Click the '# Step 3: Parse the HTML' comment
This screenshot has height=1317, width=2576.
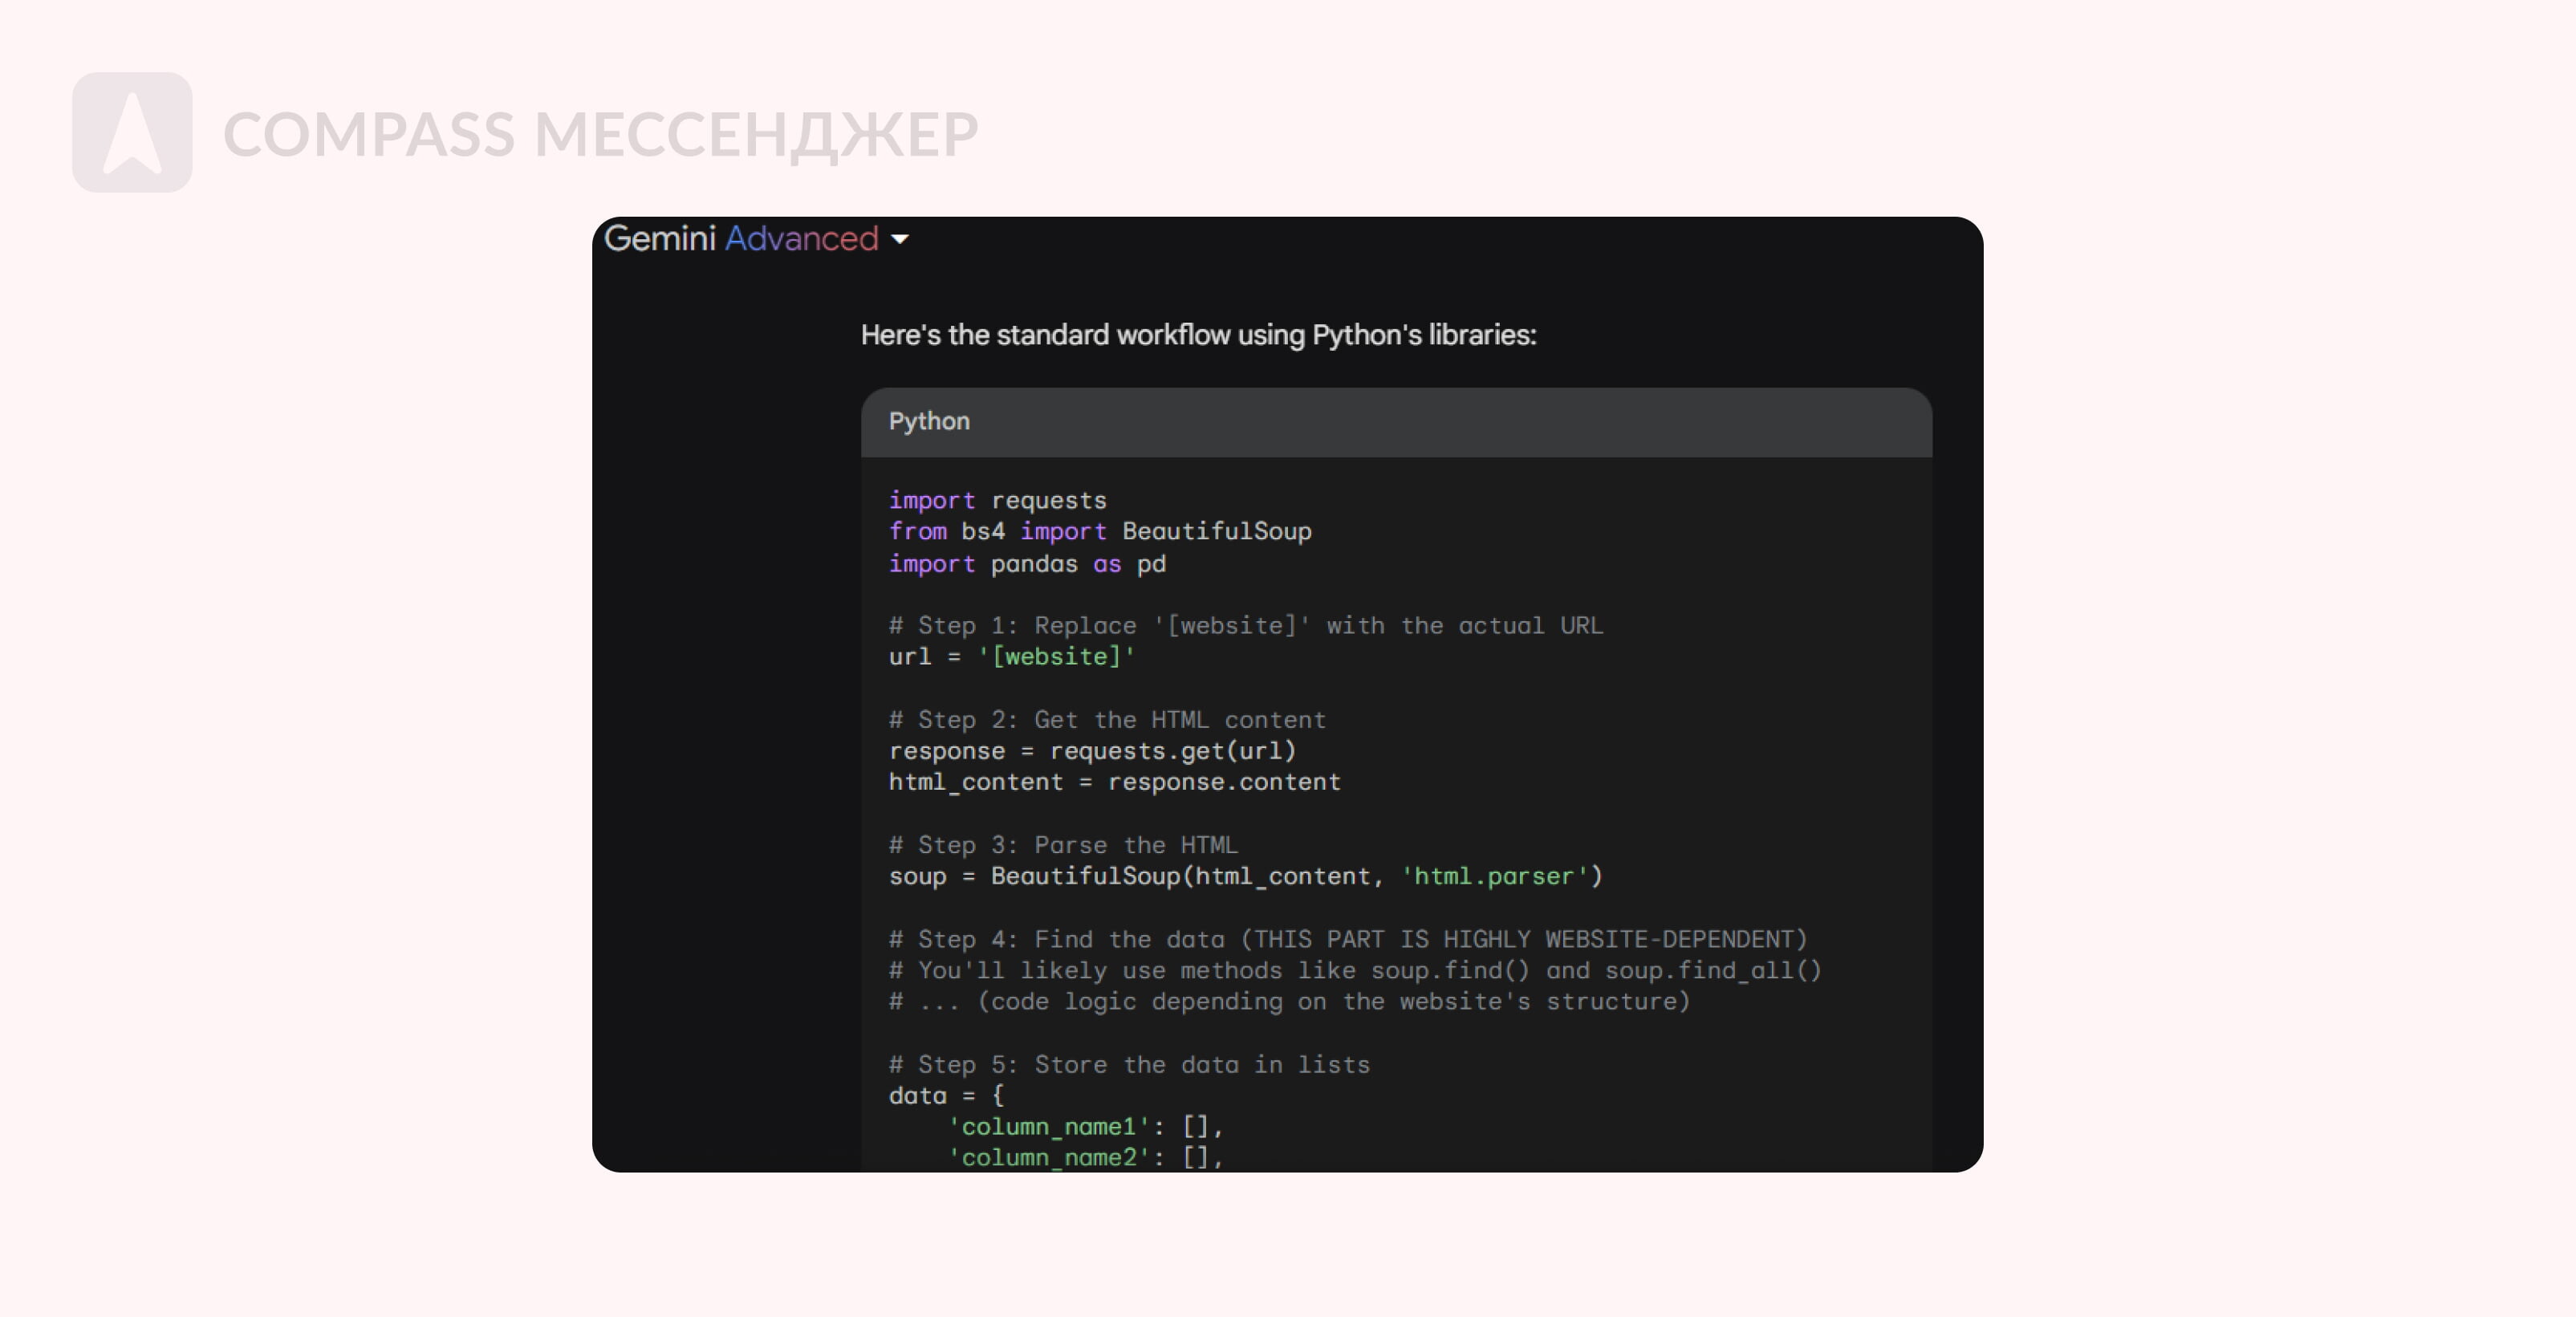(1063, 844)
